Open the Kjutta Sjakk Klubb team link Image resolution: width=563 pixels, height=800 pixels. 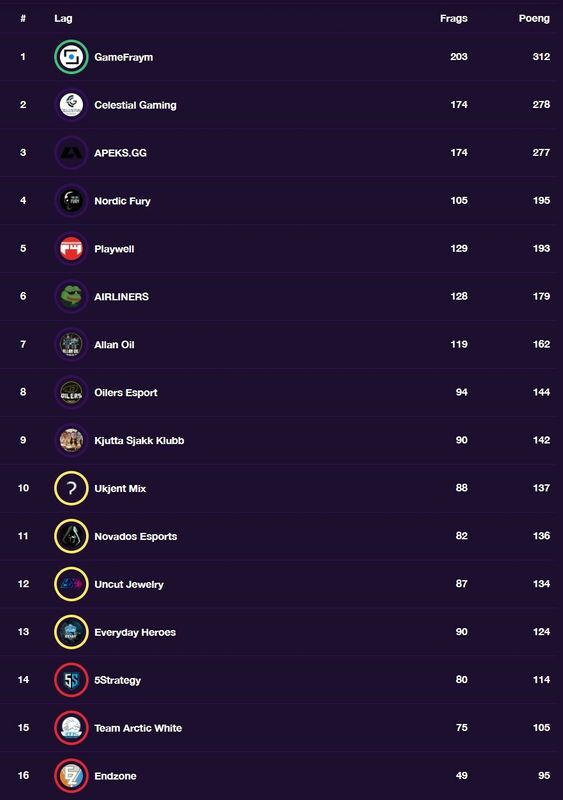tap(139, 440)
